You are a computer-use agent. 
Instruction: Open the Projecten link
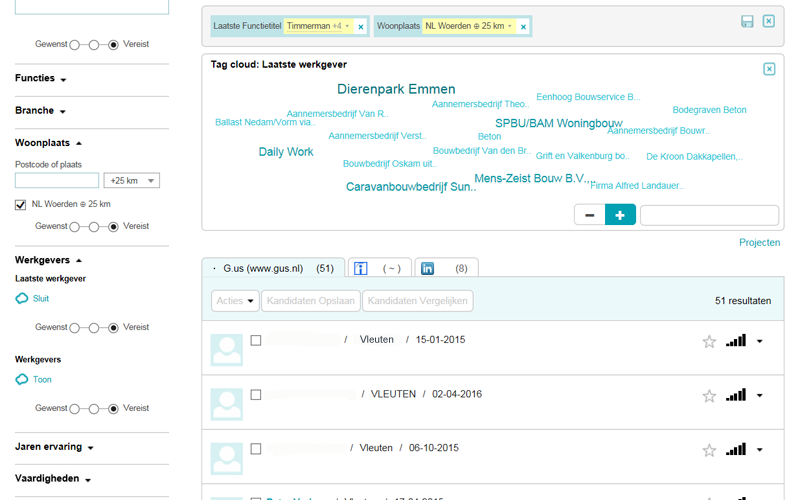[x=759, y=243]
